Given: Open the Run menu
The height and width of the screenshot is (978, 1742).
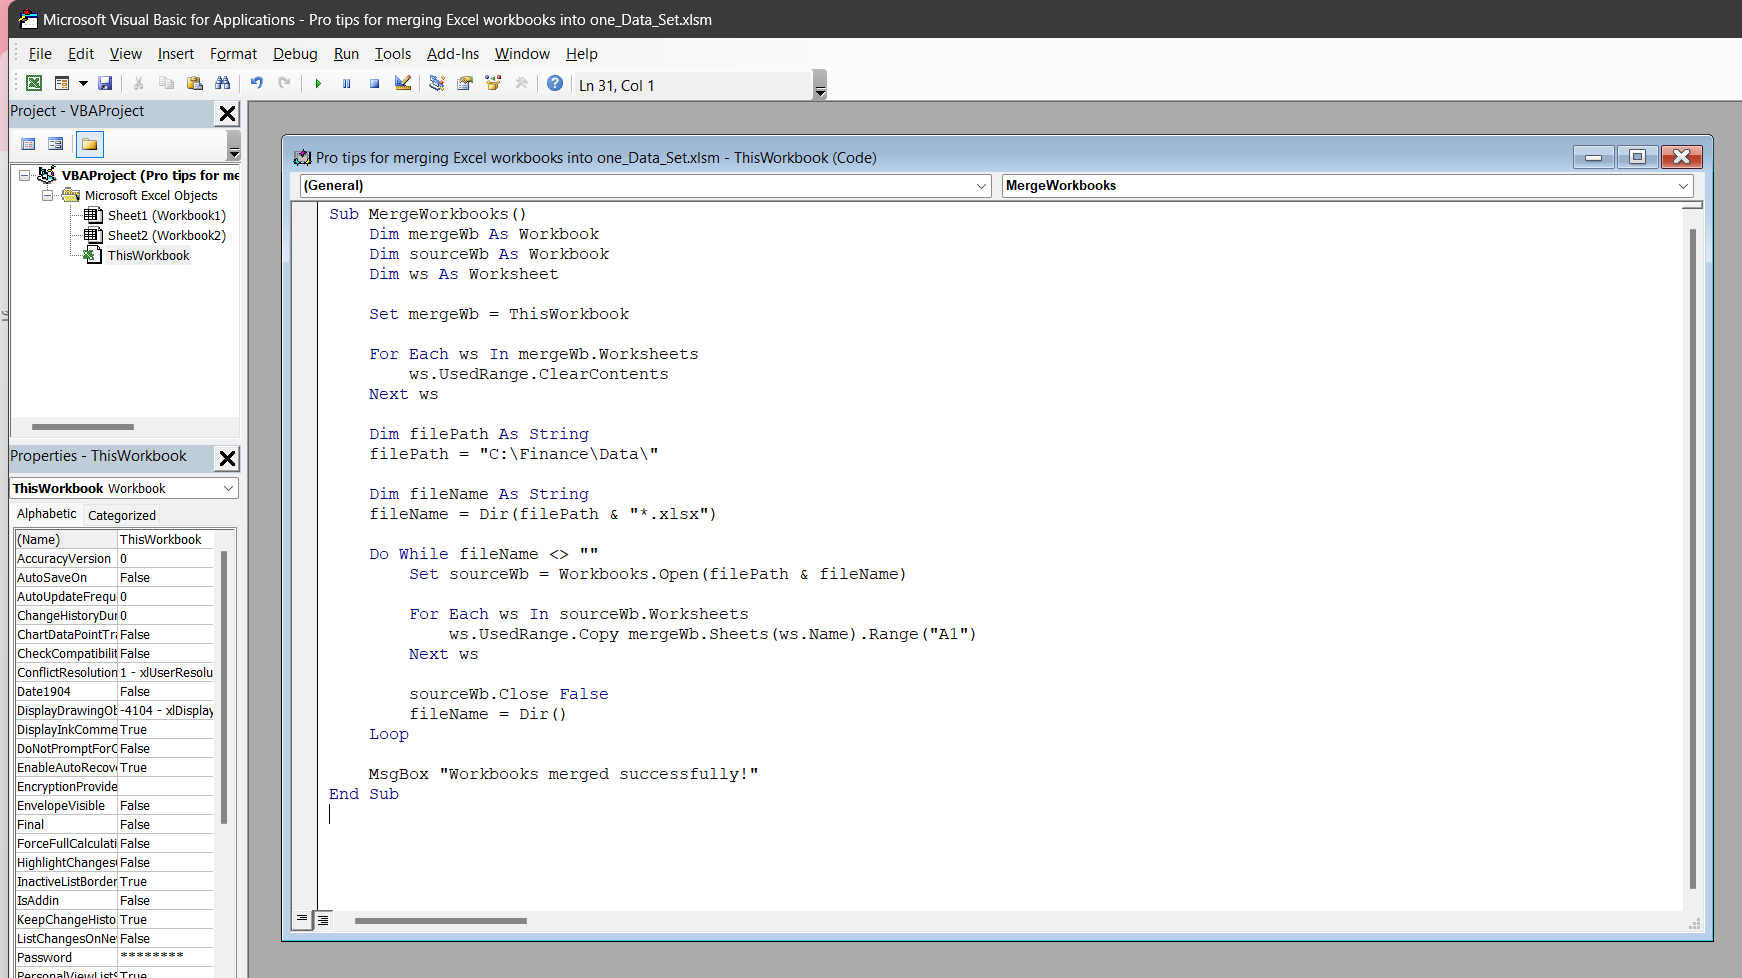Looking at the screenshot, I should [x=346, y=54].
